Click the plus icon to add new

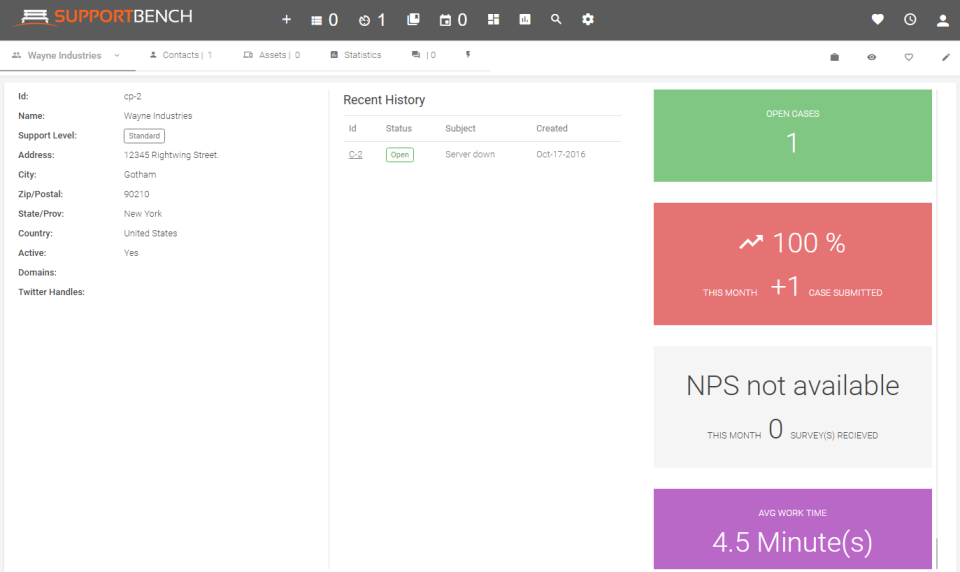286,20
